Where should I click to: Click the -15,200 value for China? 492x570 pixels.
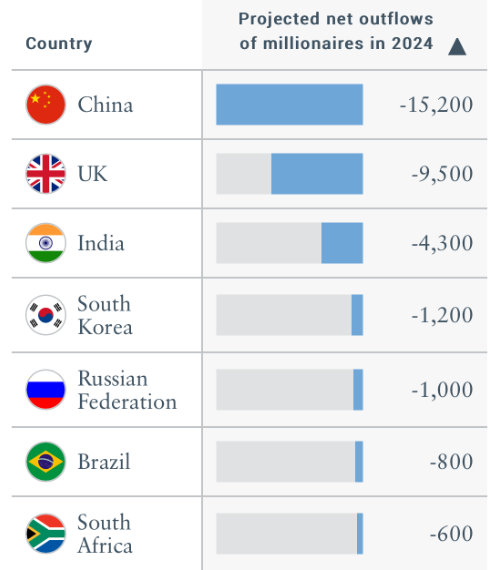436,105
